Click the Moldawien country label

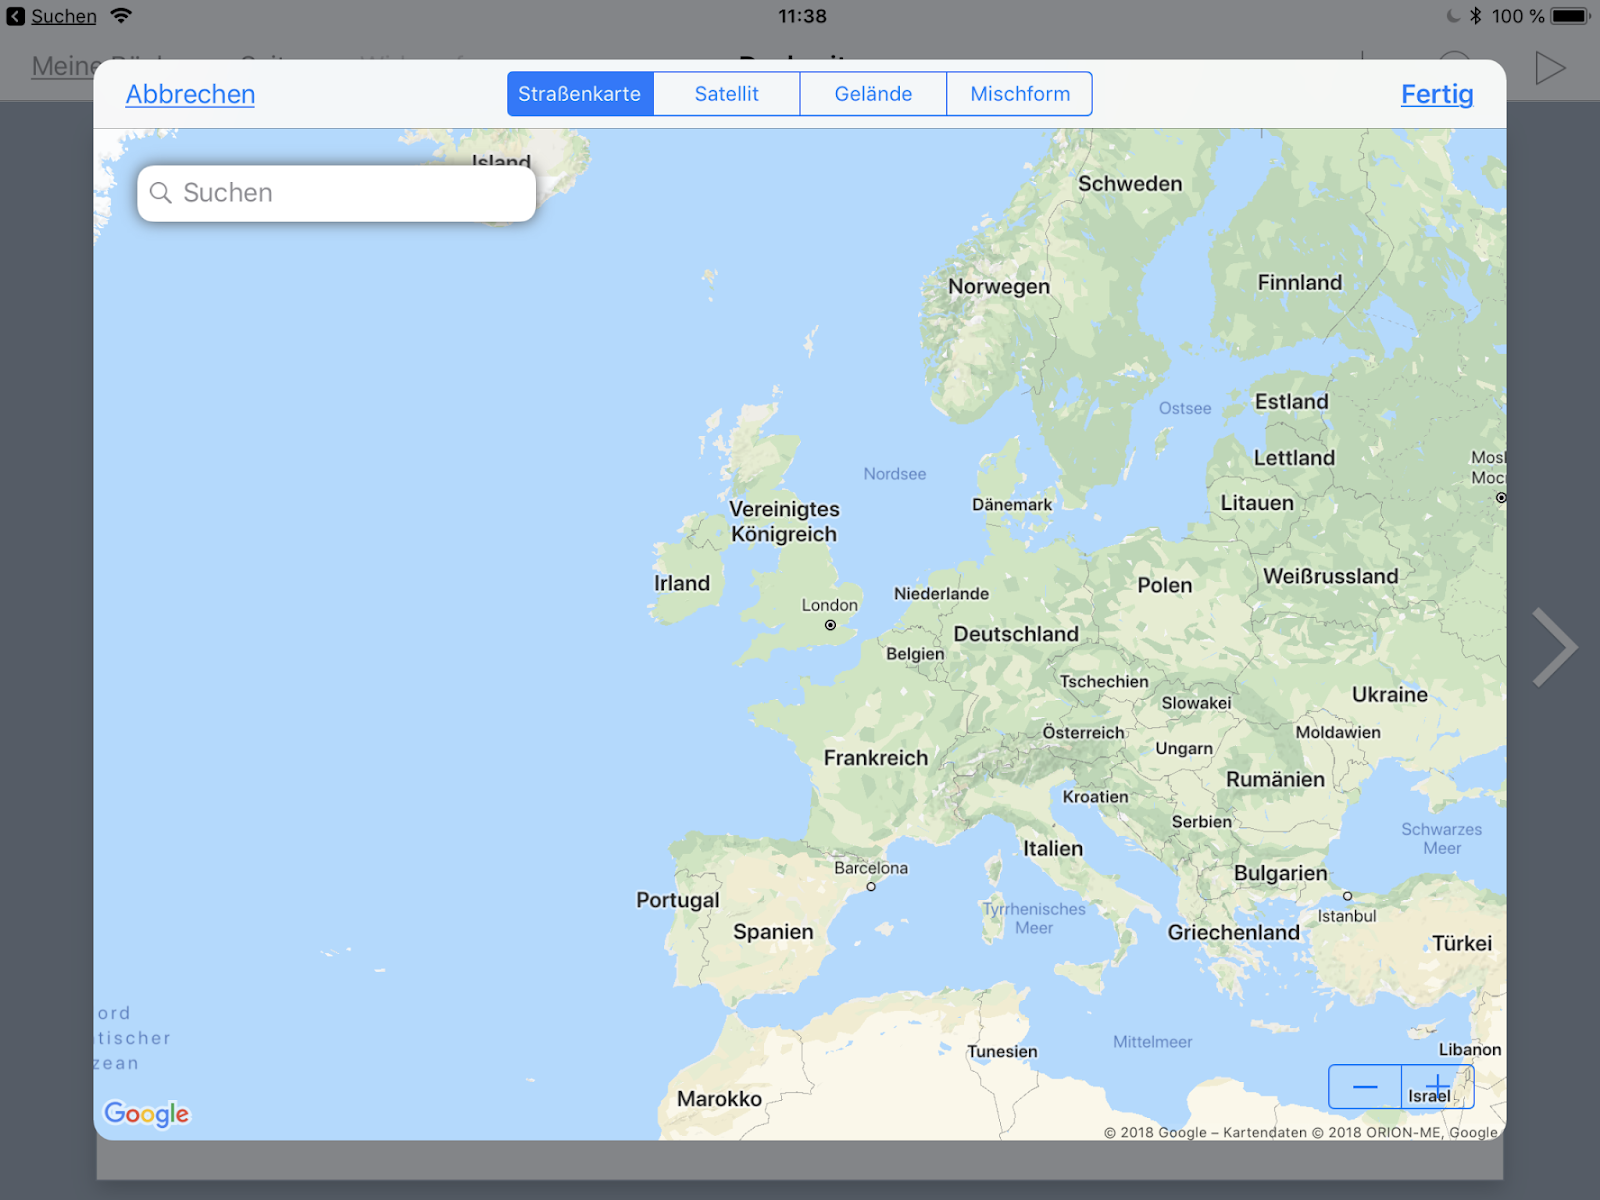pos(1338,732)
